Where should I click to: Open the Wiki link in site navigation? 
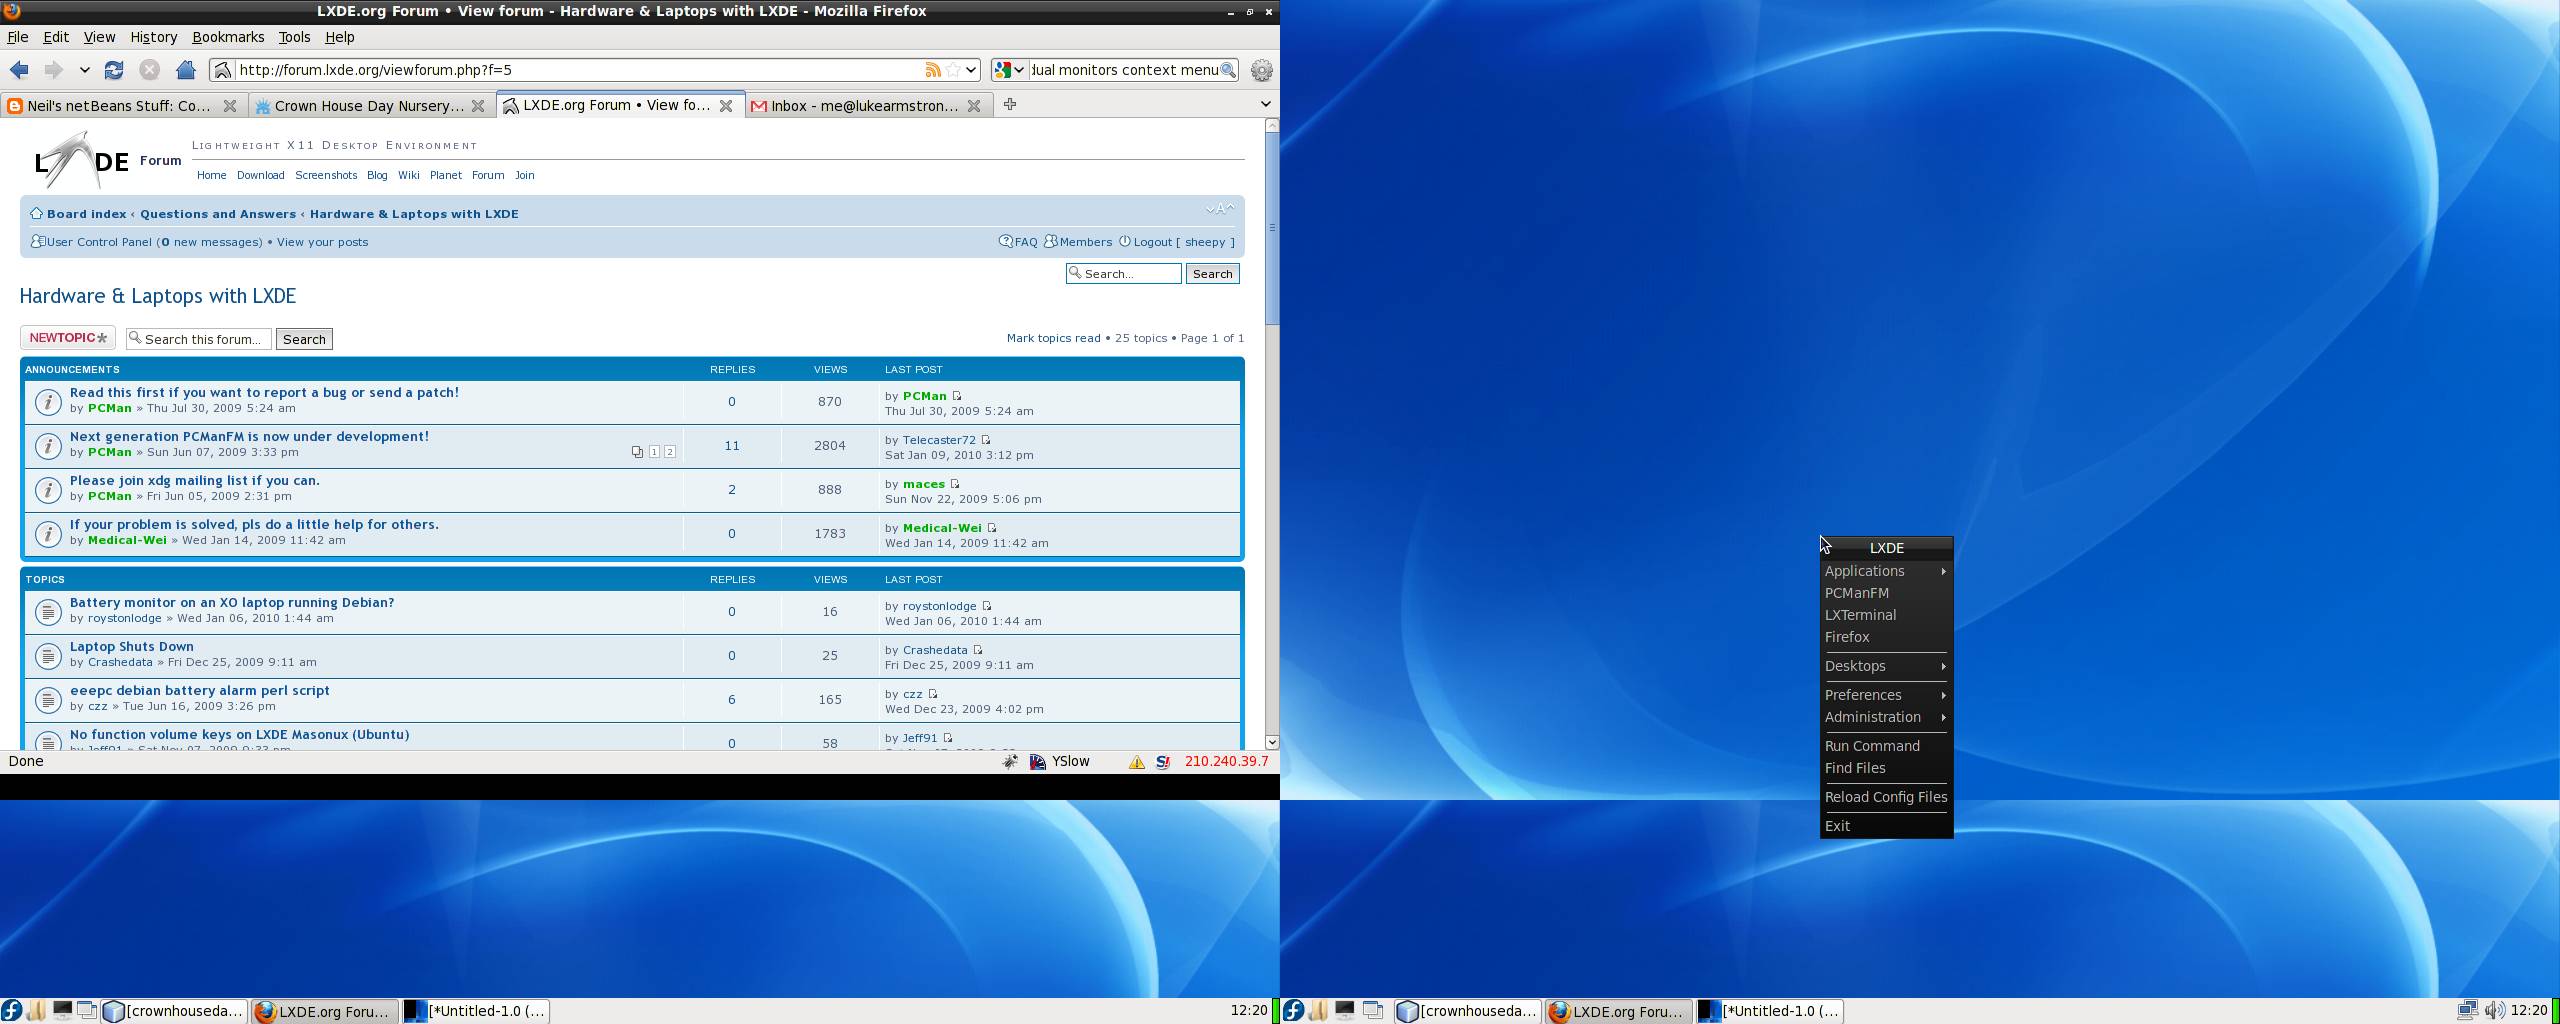409,175
